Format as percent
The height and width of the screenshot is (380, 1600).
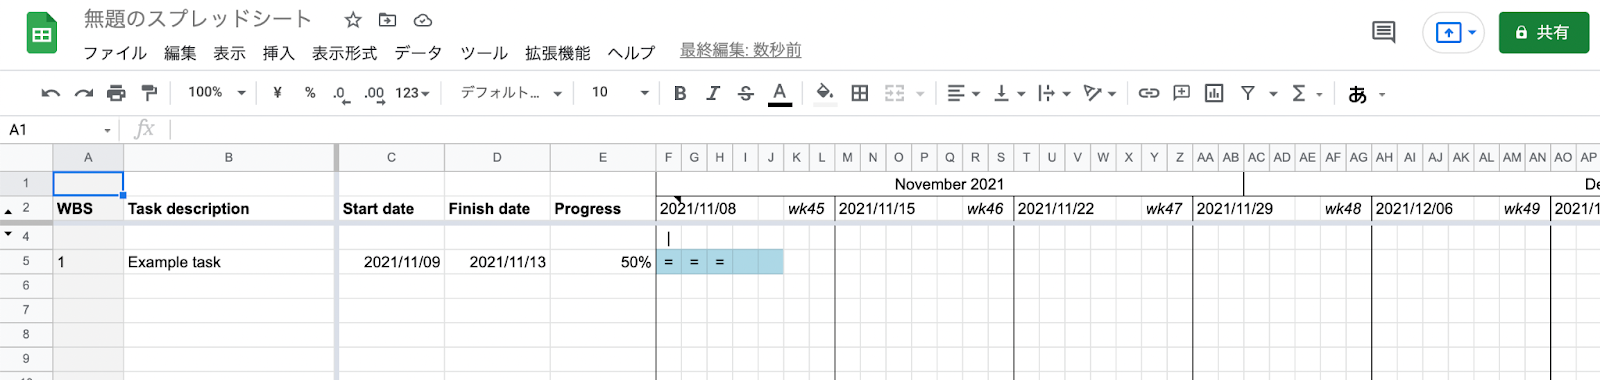[310, 93]
